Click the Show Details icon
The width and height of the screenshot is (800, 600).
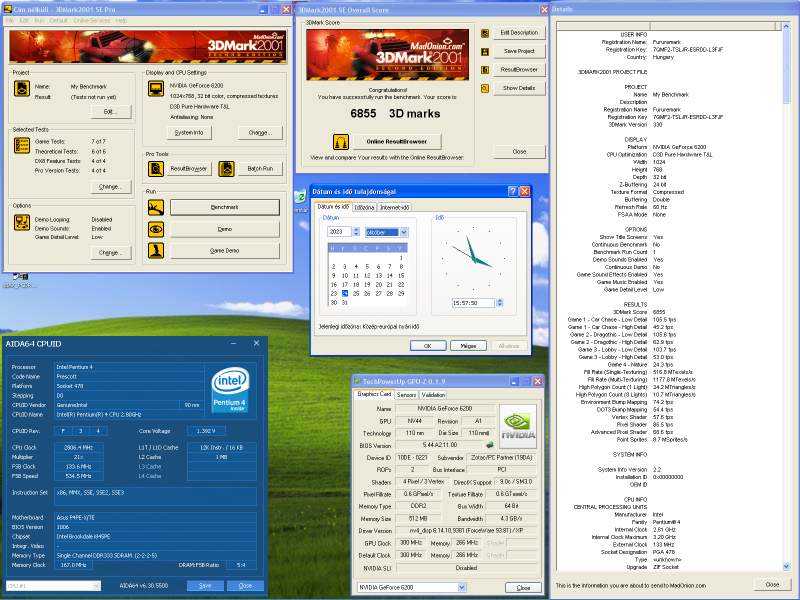click(x=485, y=88)
